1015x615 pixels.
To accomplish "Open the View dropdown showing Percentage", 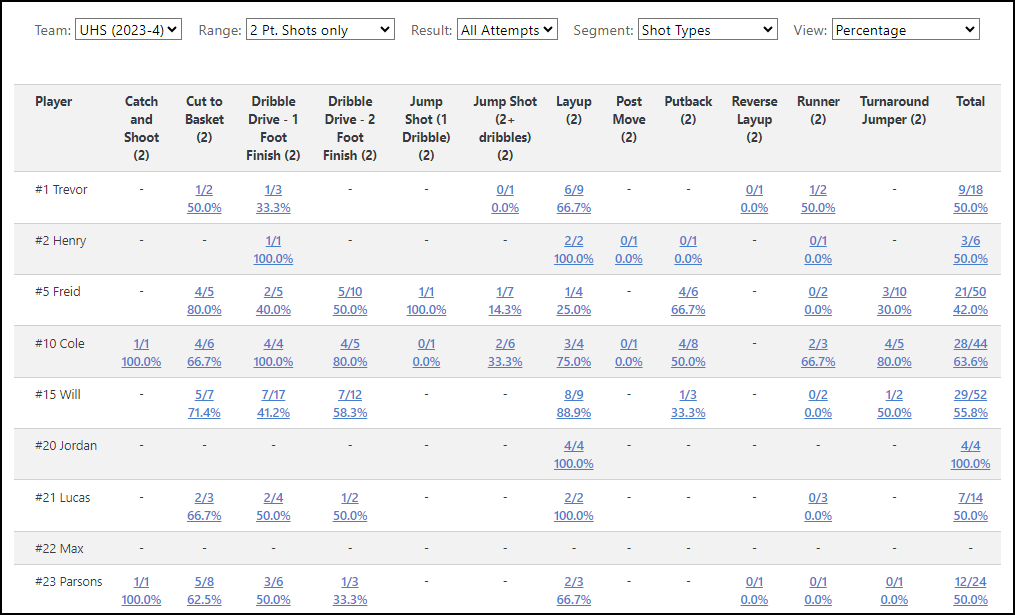I will (905, 30).
